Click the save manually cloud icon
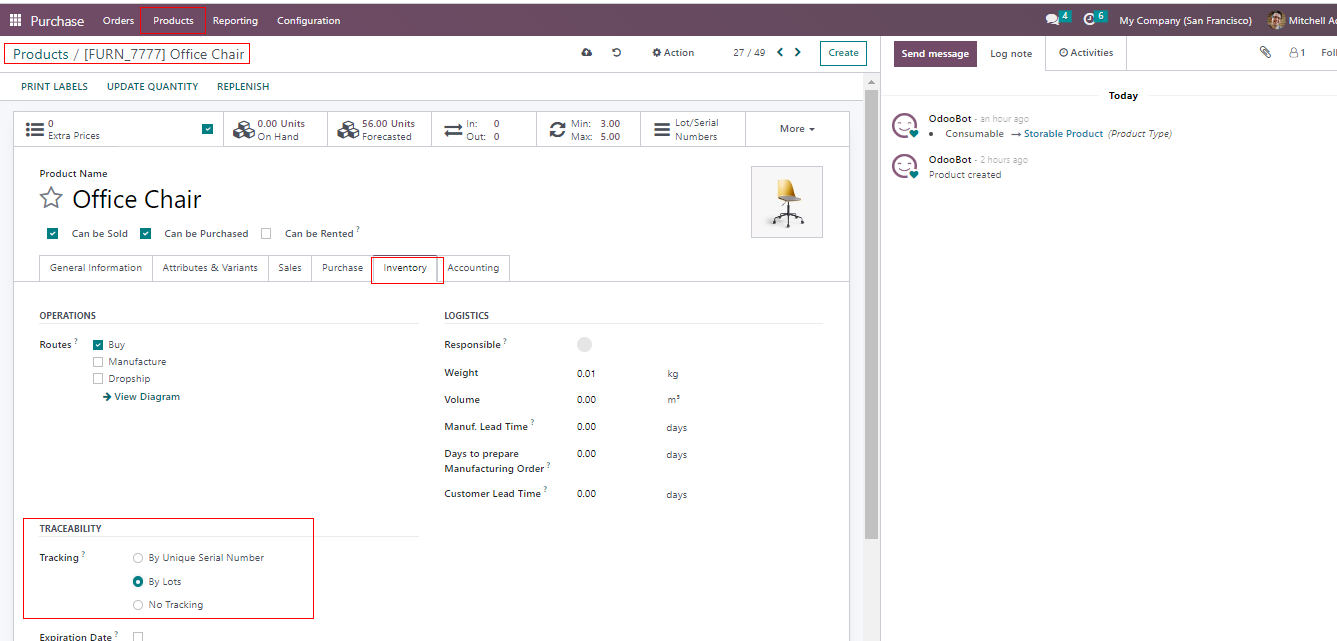The image size is (1337, 641). point(586,53)
